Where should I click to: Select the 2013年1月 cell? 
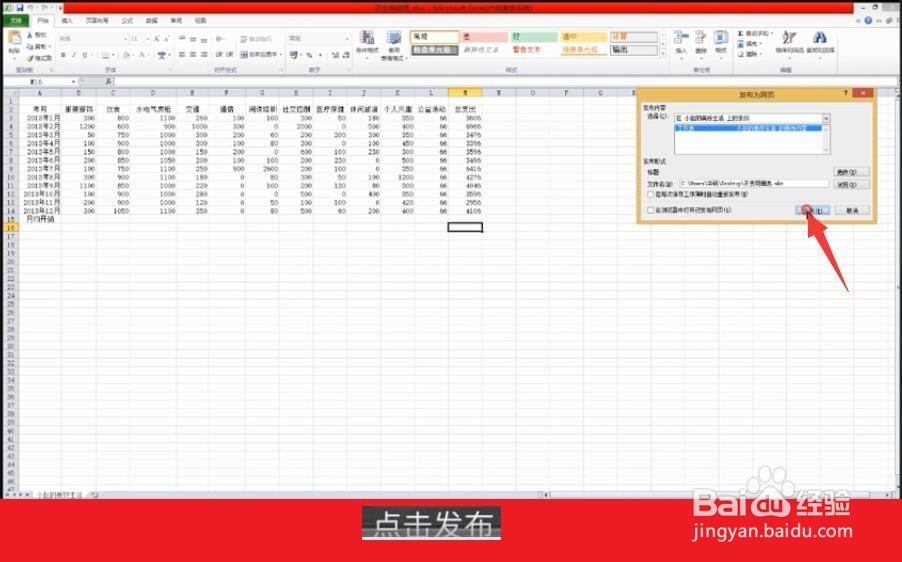40,118
